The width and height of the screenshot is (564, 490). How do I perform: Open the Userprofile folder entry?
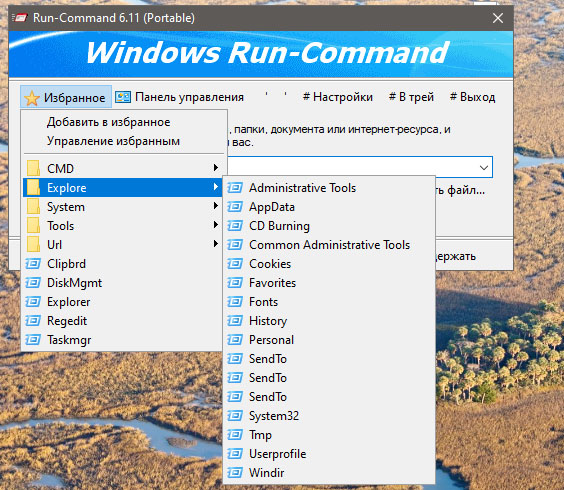[x=329, y=454]
